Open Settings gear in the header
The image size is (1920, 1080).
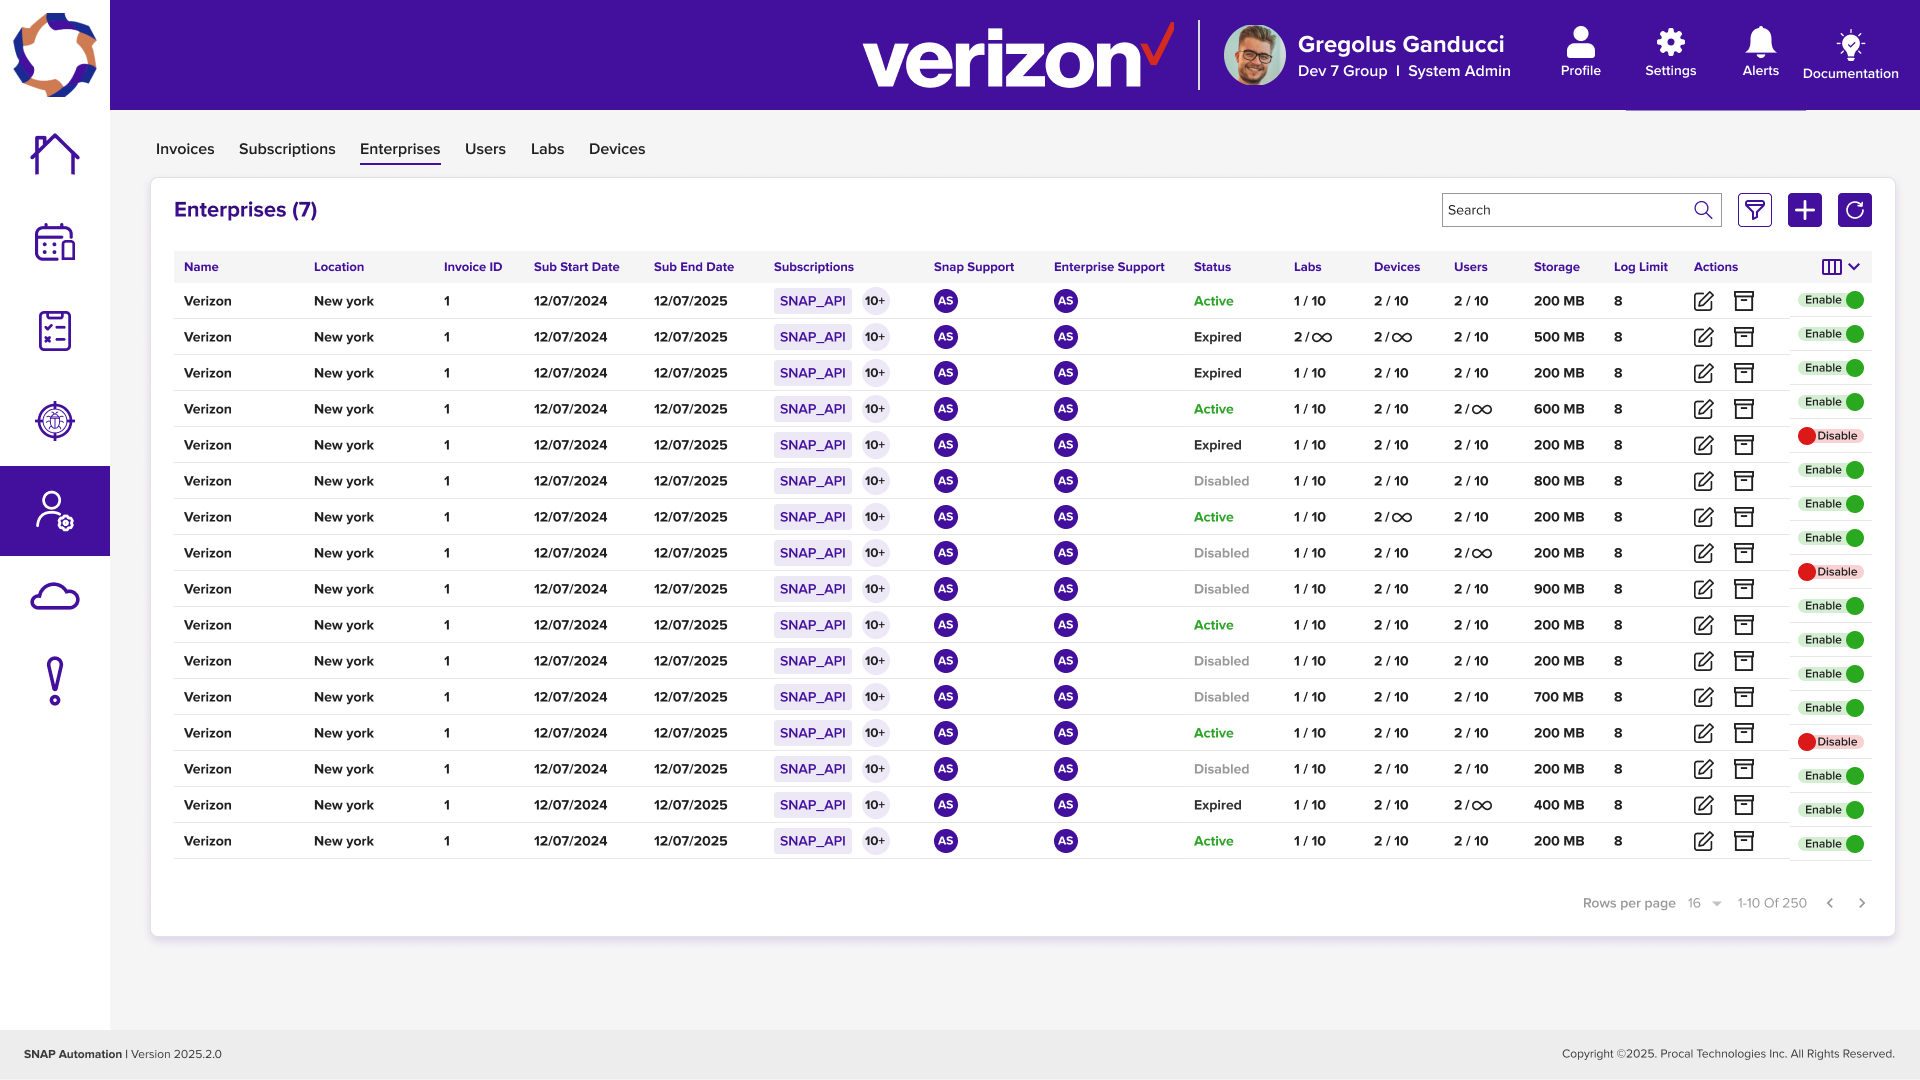click(1670, 52)
